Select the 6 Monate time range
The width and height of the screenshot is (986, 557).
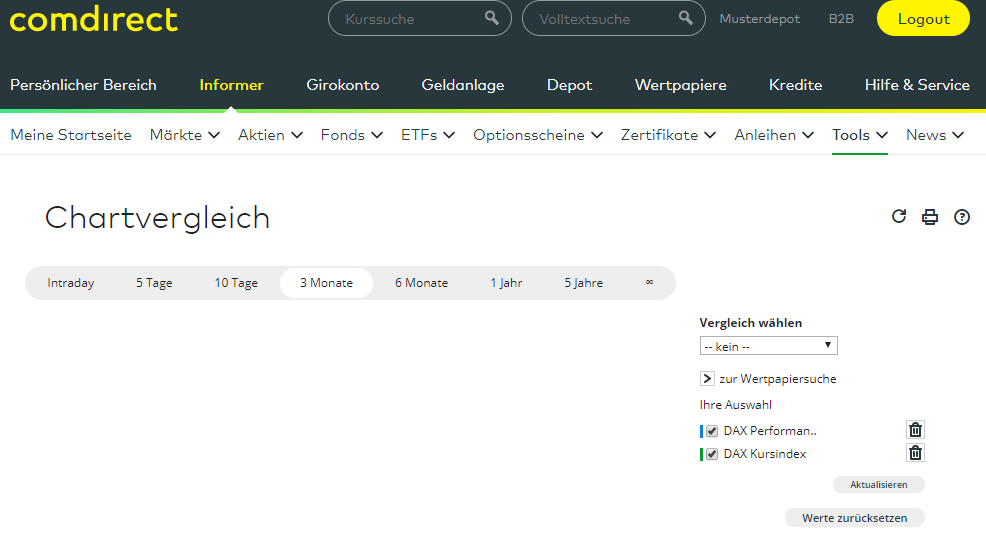tap(421, 283)
